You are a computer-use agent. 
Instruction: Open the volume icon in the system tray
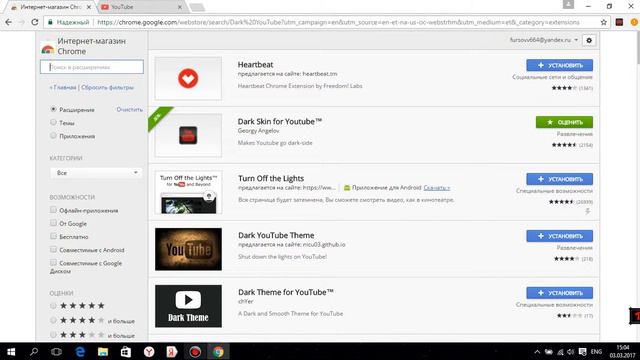(x=571, y=352)
